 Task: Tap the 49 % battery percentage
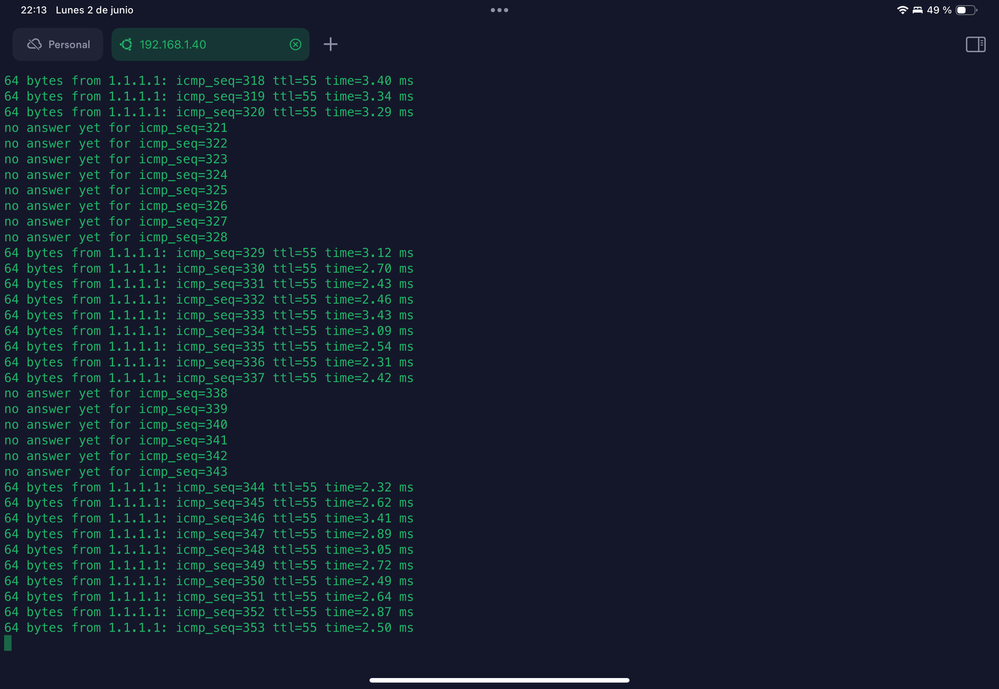click(939, 10)
